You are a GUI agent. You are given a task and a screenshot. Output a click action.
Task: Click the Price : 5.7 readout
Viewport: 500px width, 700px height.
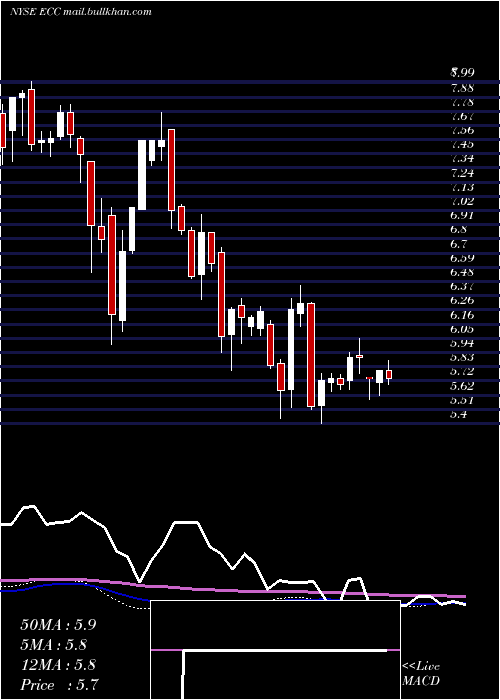59,685
